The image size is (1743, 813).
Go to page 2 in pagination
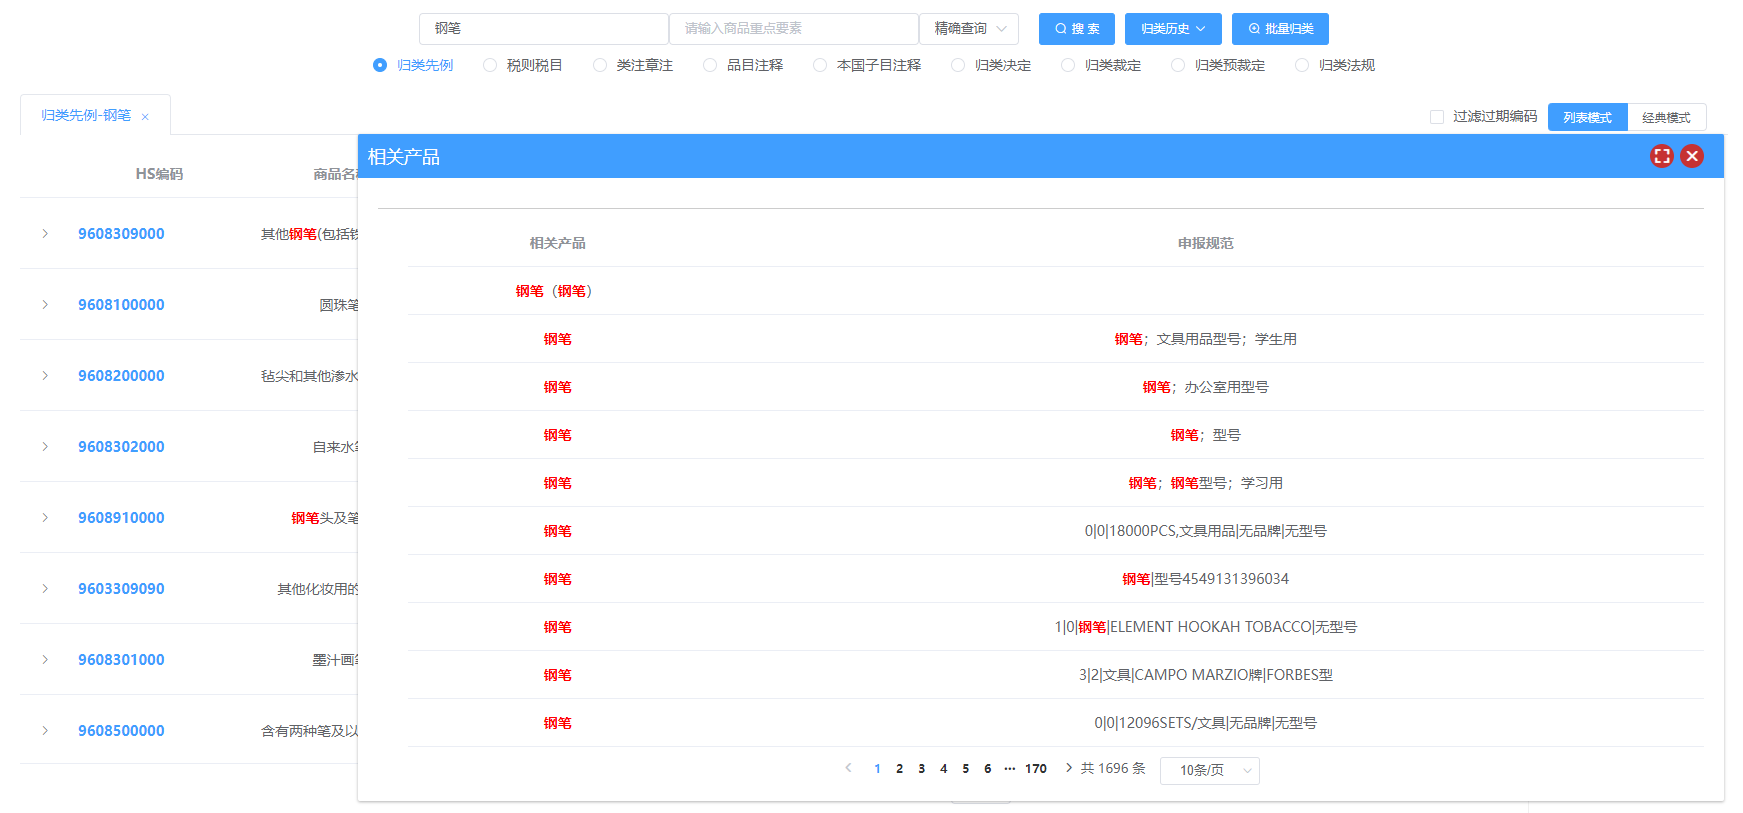899,769
